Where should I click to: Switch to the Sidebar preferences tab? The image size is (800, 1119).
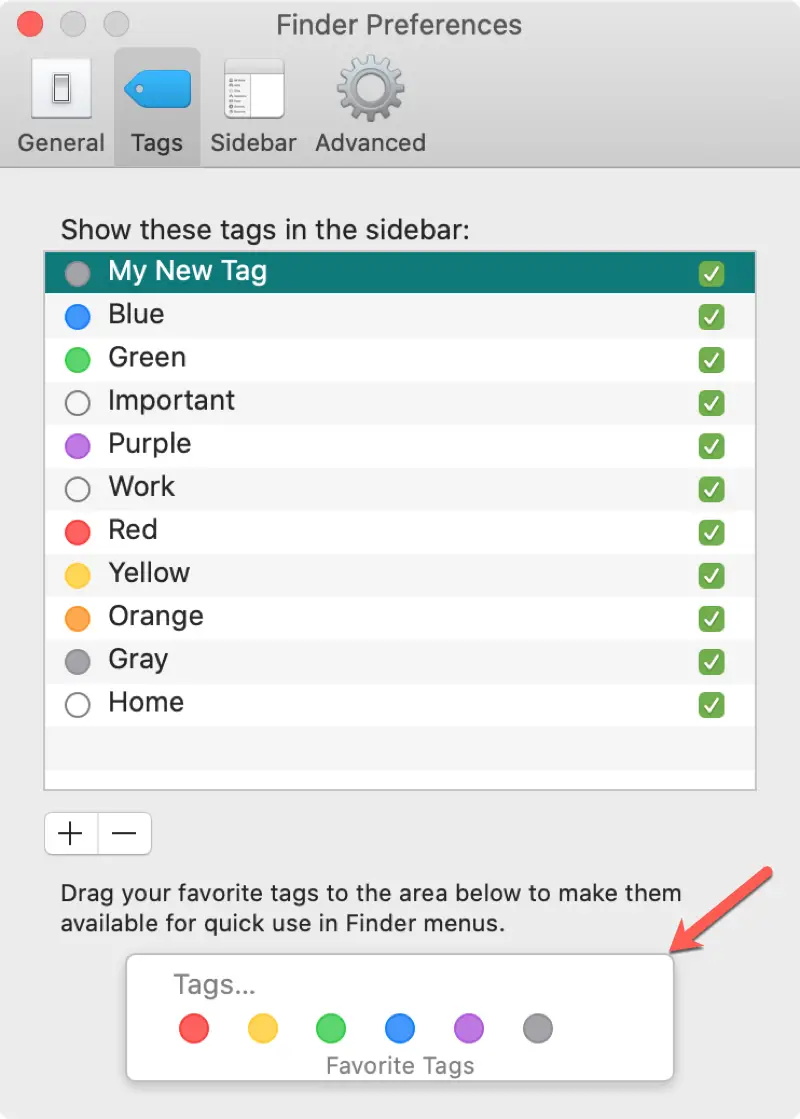[x=254, y=106]
